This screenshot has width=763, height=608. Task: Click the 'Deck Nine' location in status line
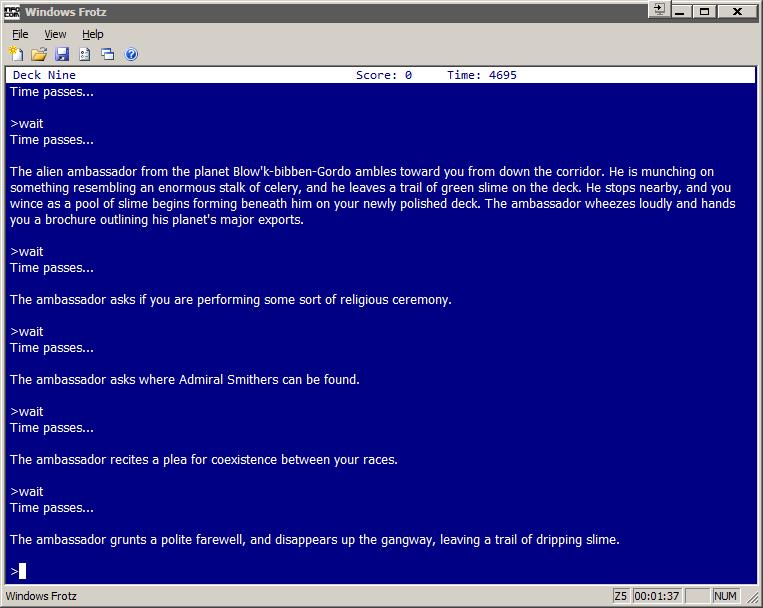click(x=44, y=75)
